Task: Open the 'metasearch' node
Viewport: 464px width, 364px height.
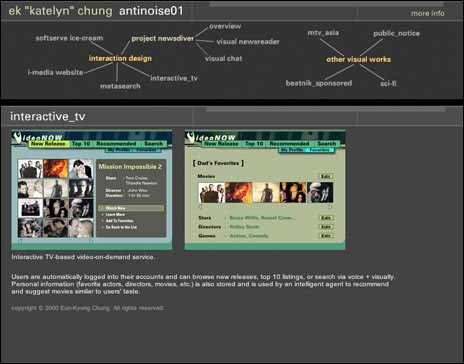Action: (120, 86)
